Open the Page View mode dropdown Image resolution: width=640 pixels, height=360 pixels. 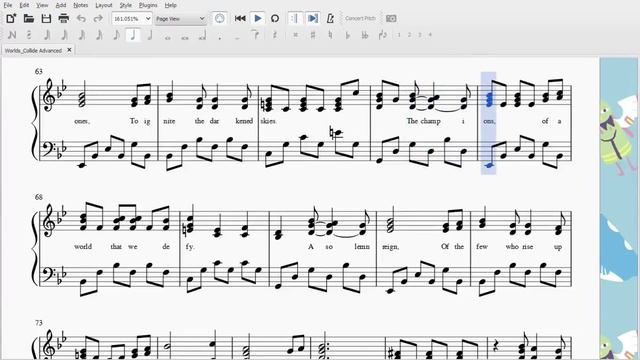180,18
